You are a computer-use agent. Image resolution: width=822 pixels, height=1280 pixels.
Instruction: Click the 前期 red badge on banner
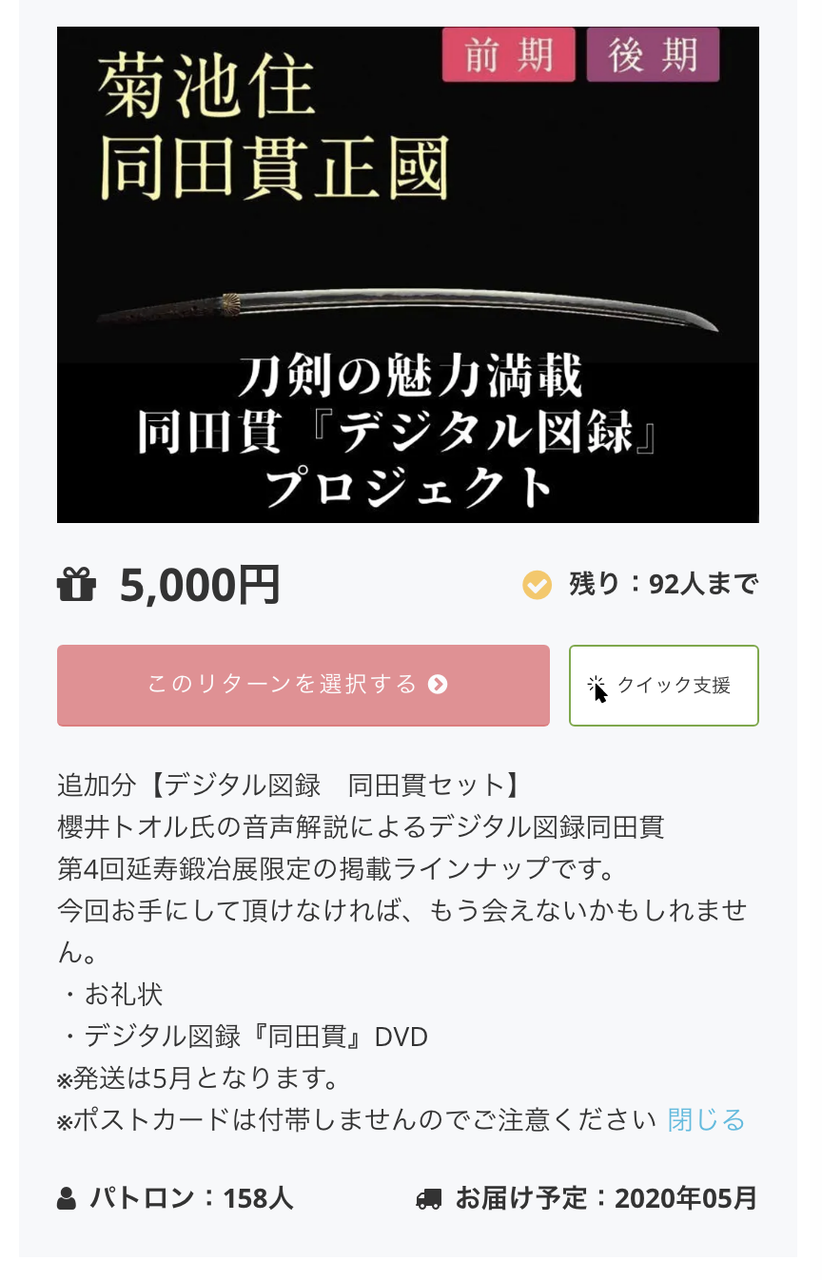tap(509, 54)
